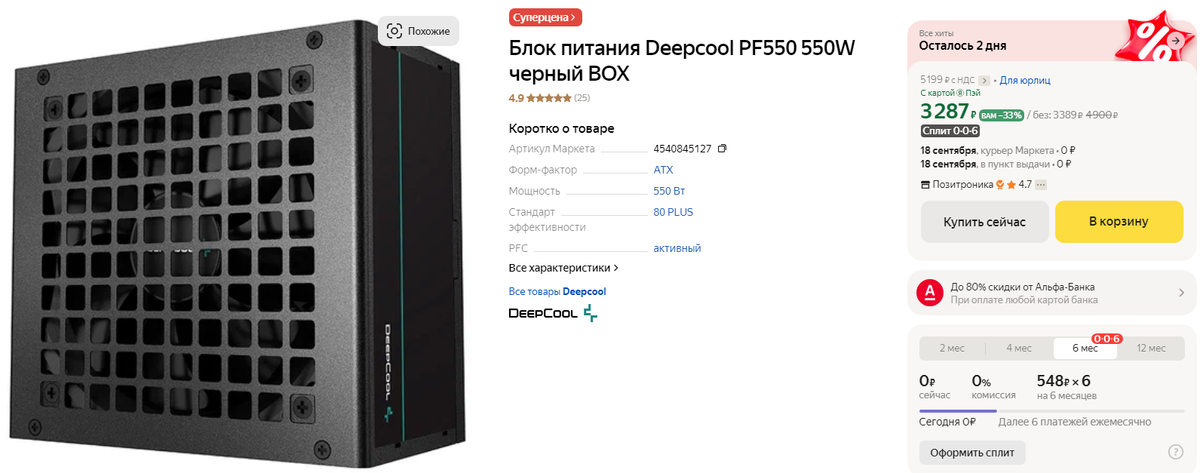Click the star rating stars under title
The height and width of the screenshot is (473, 1200).
(549, 98)
